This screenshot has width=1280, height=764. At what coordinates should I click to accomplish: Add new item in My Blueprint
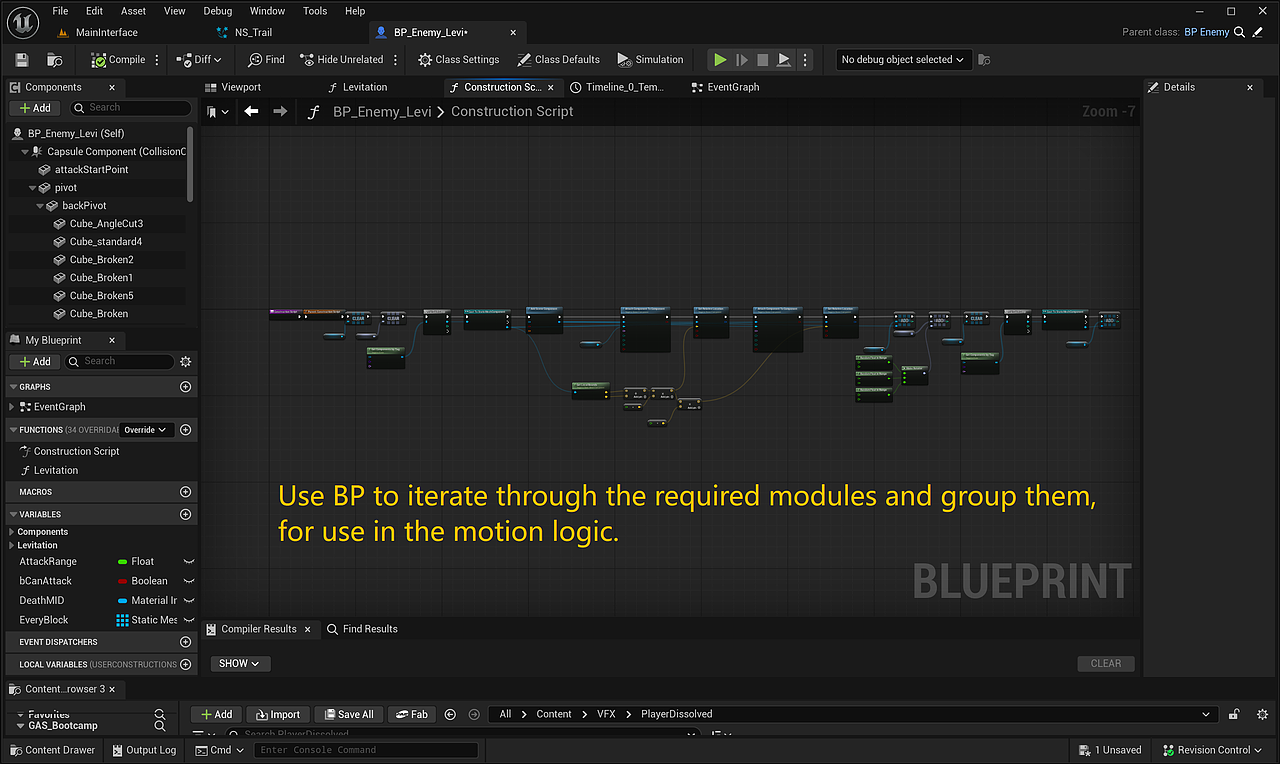(34, 361)
